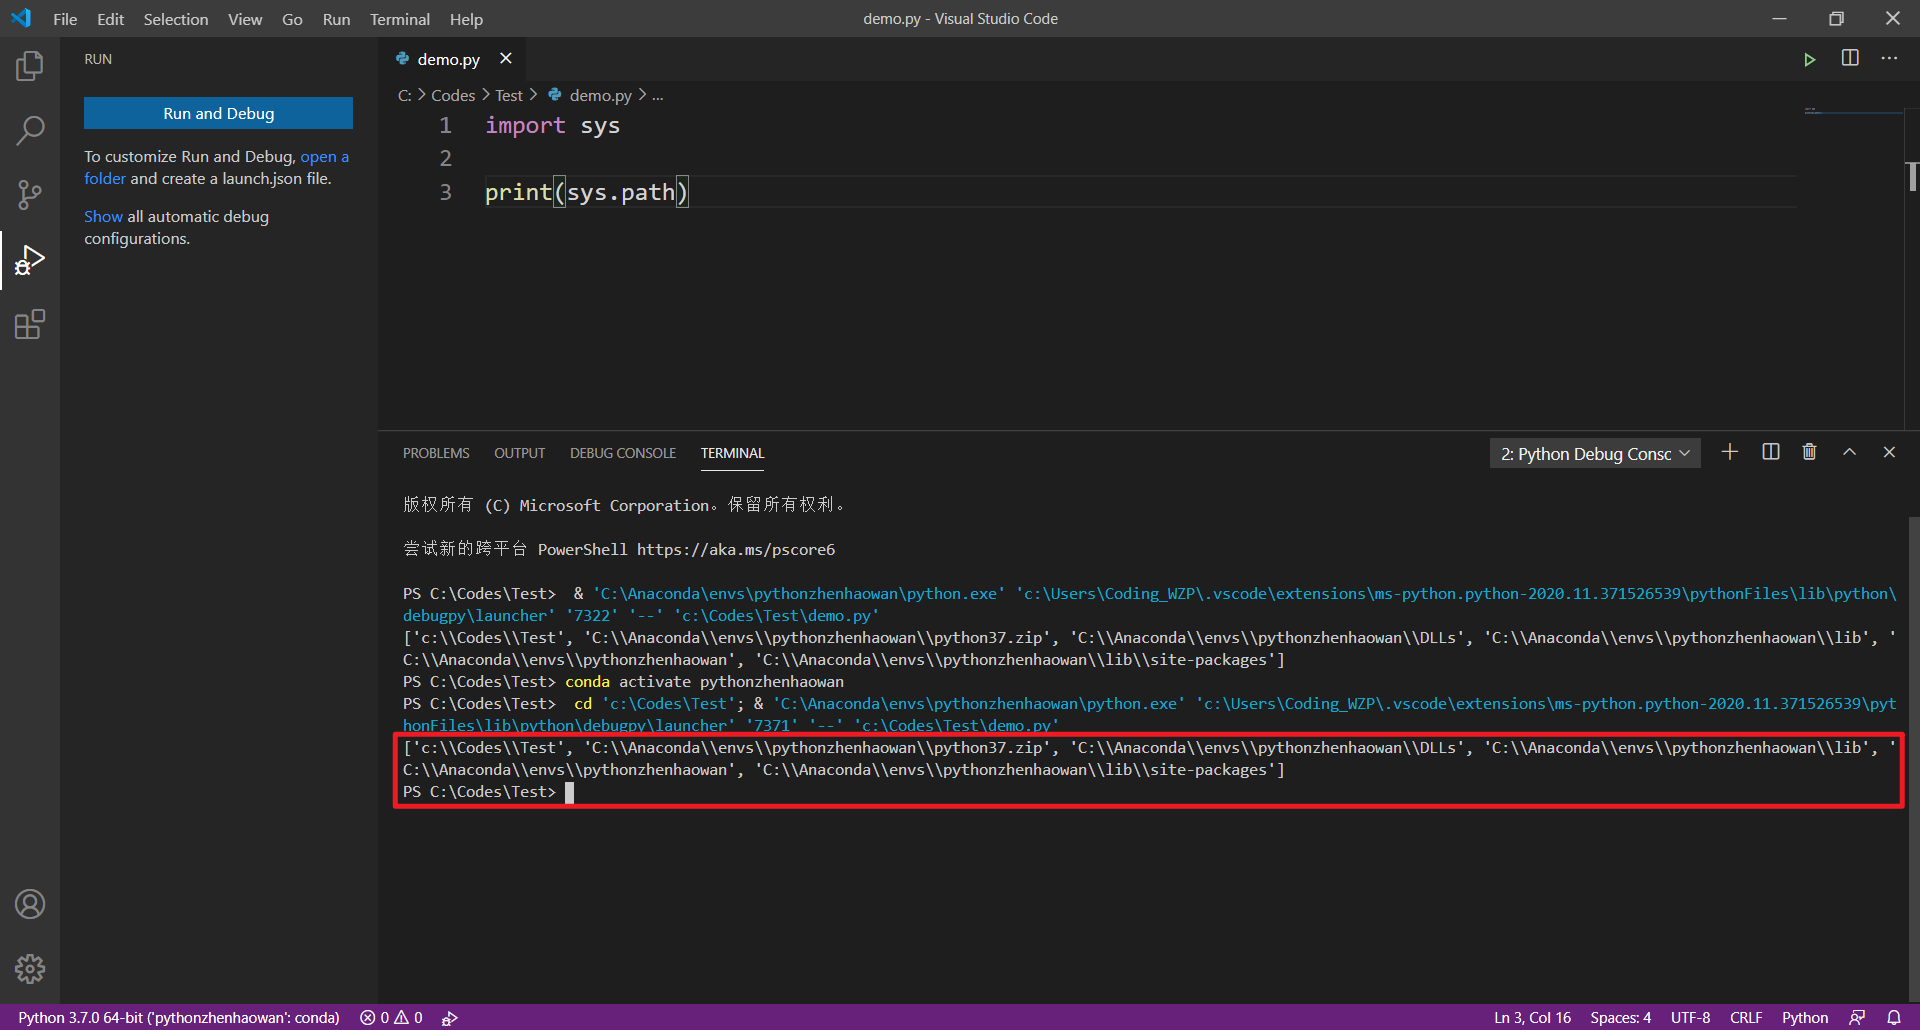Open the Manage settings gear
The width and height of the screenshot is (1920, 1030).
coord(29,968)
